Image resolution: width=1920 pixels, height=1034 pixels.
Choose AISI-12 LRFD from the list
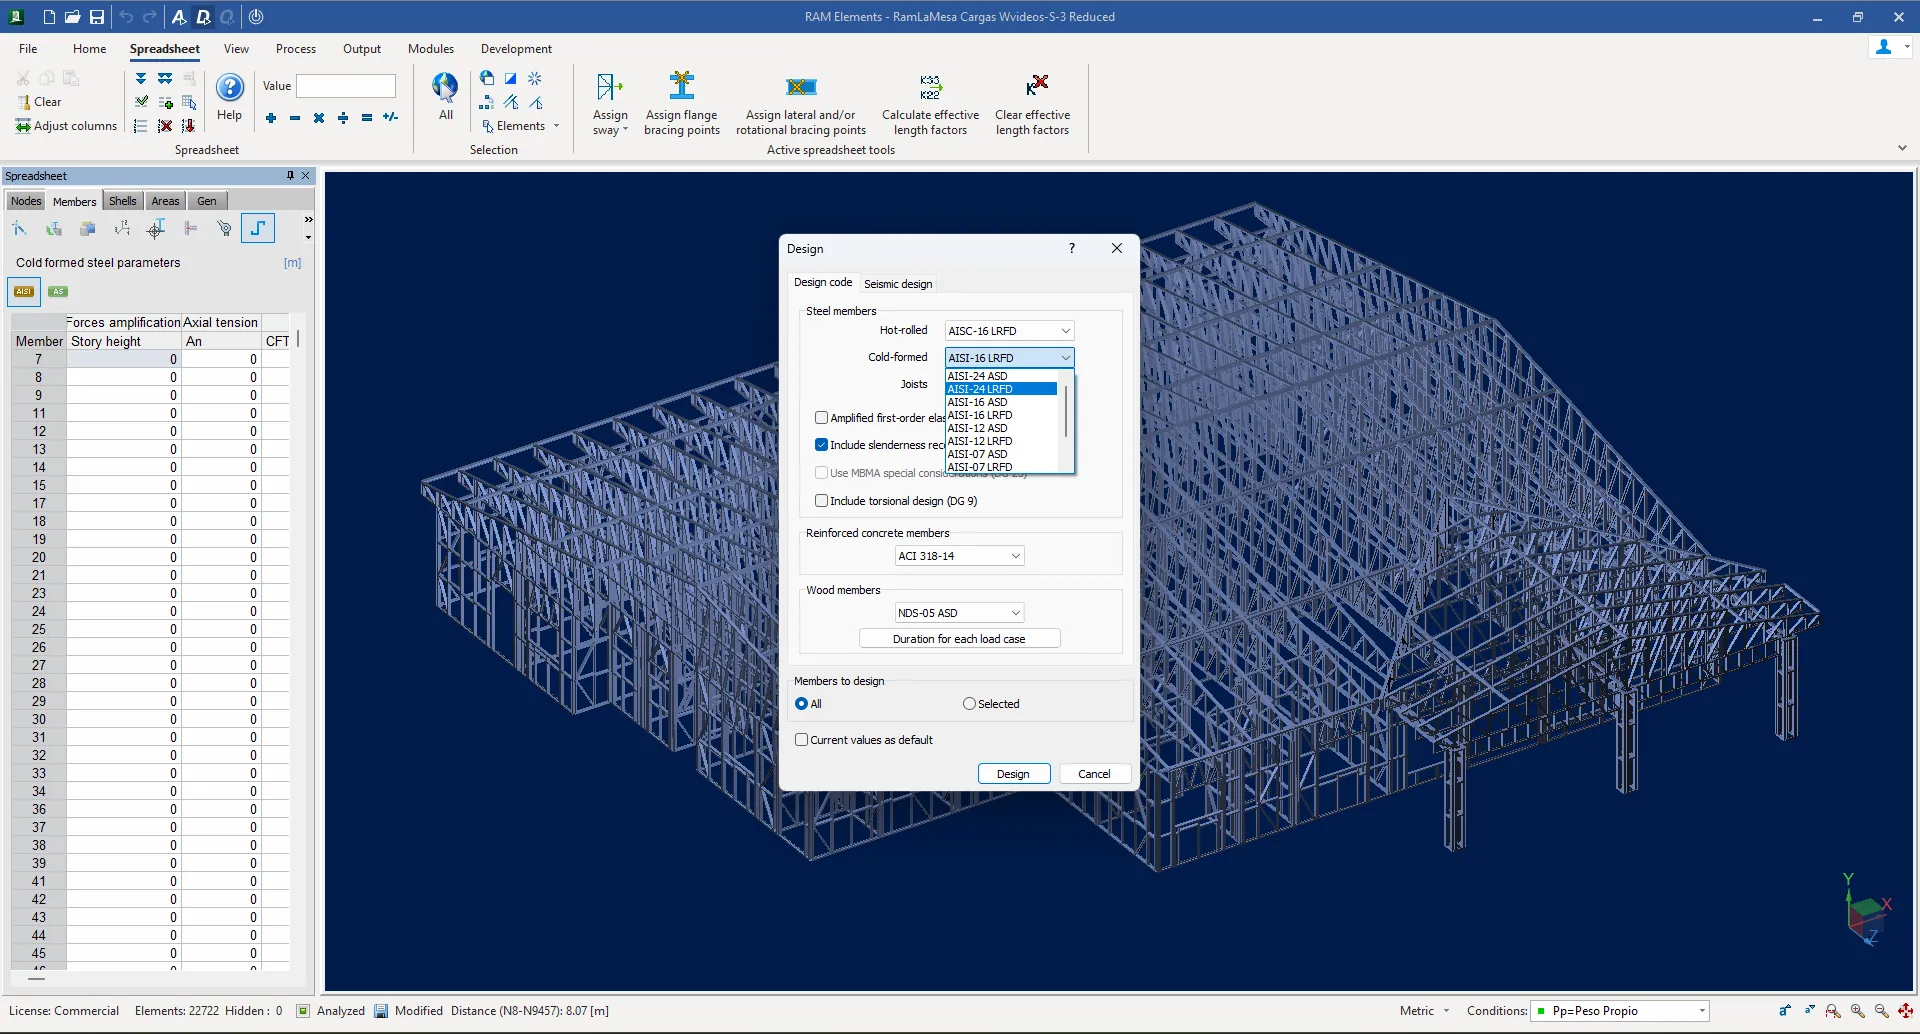point(980,441)
